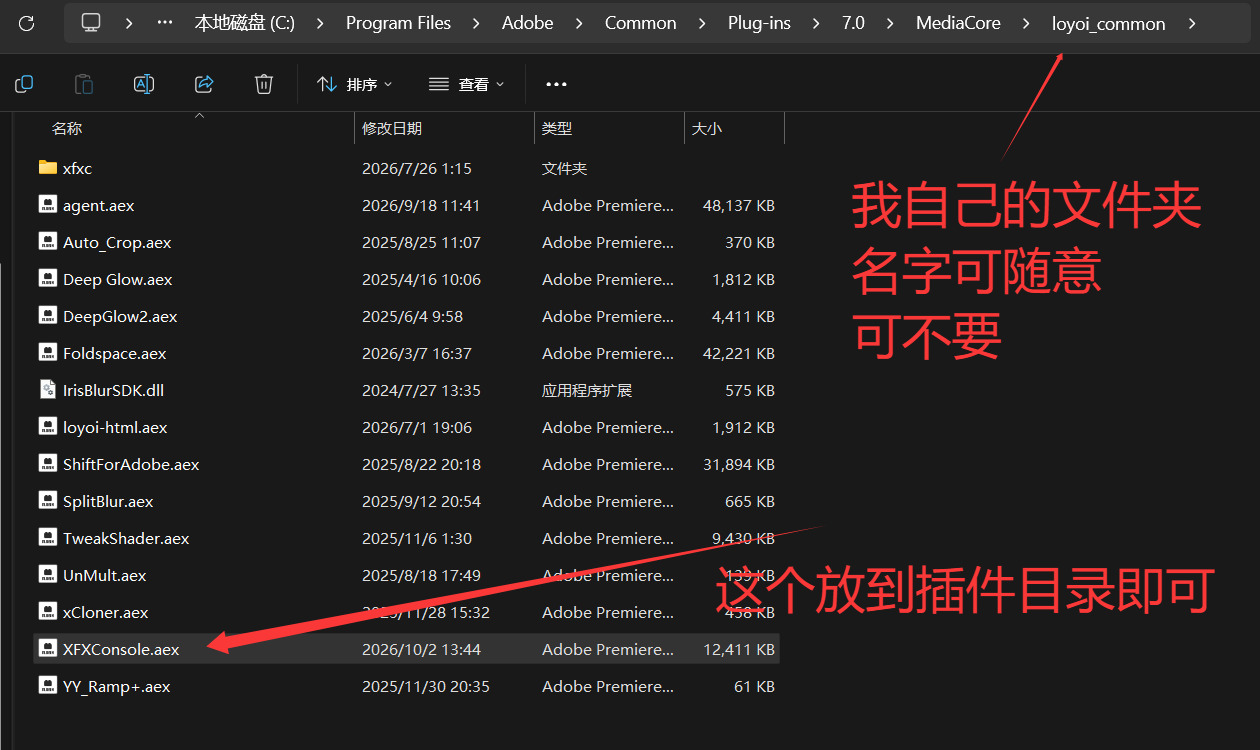This screenshot has height=750, width=1260.
Task: Click the file name TweakShader.aex
Action: (126, 539)
